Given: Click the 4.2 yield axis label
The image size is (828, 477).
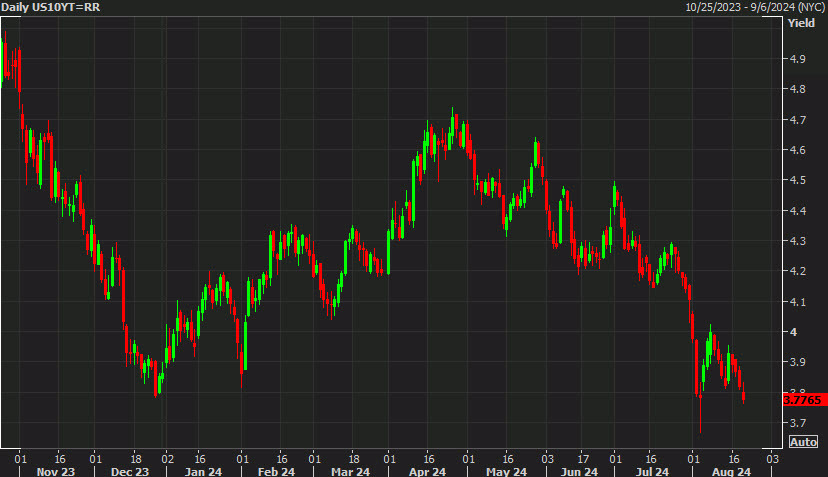Looking at the screenshot, I should (797, 271).
